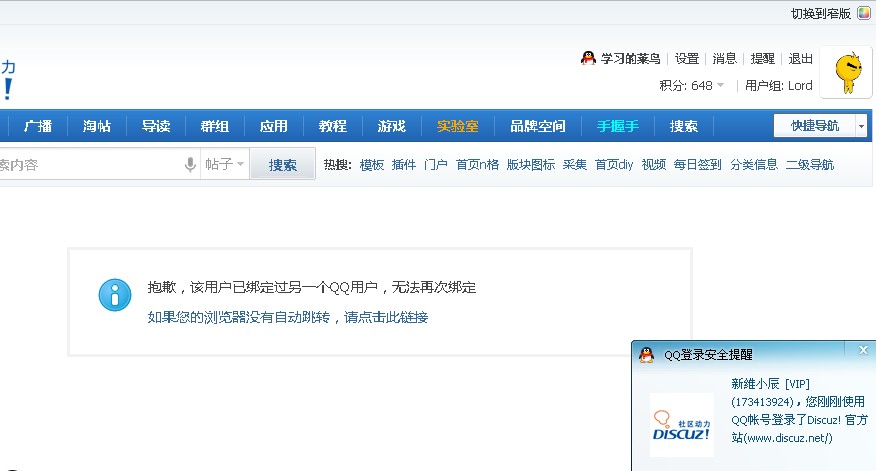Image resolution: width=876 pixels, height=471 pixels.
Task: Select hot search term 每日签到
Action: pyautogui.click(x=698, y=165)
